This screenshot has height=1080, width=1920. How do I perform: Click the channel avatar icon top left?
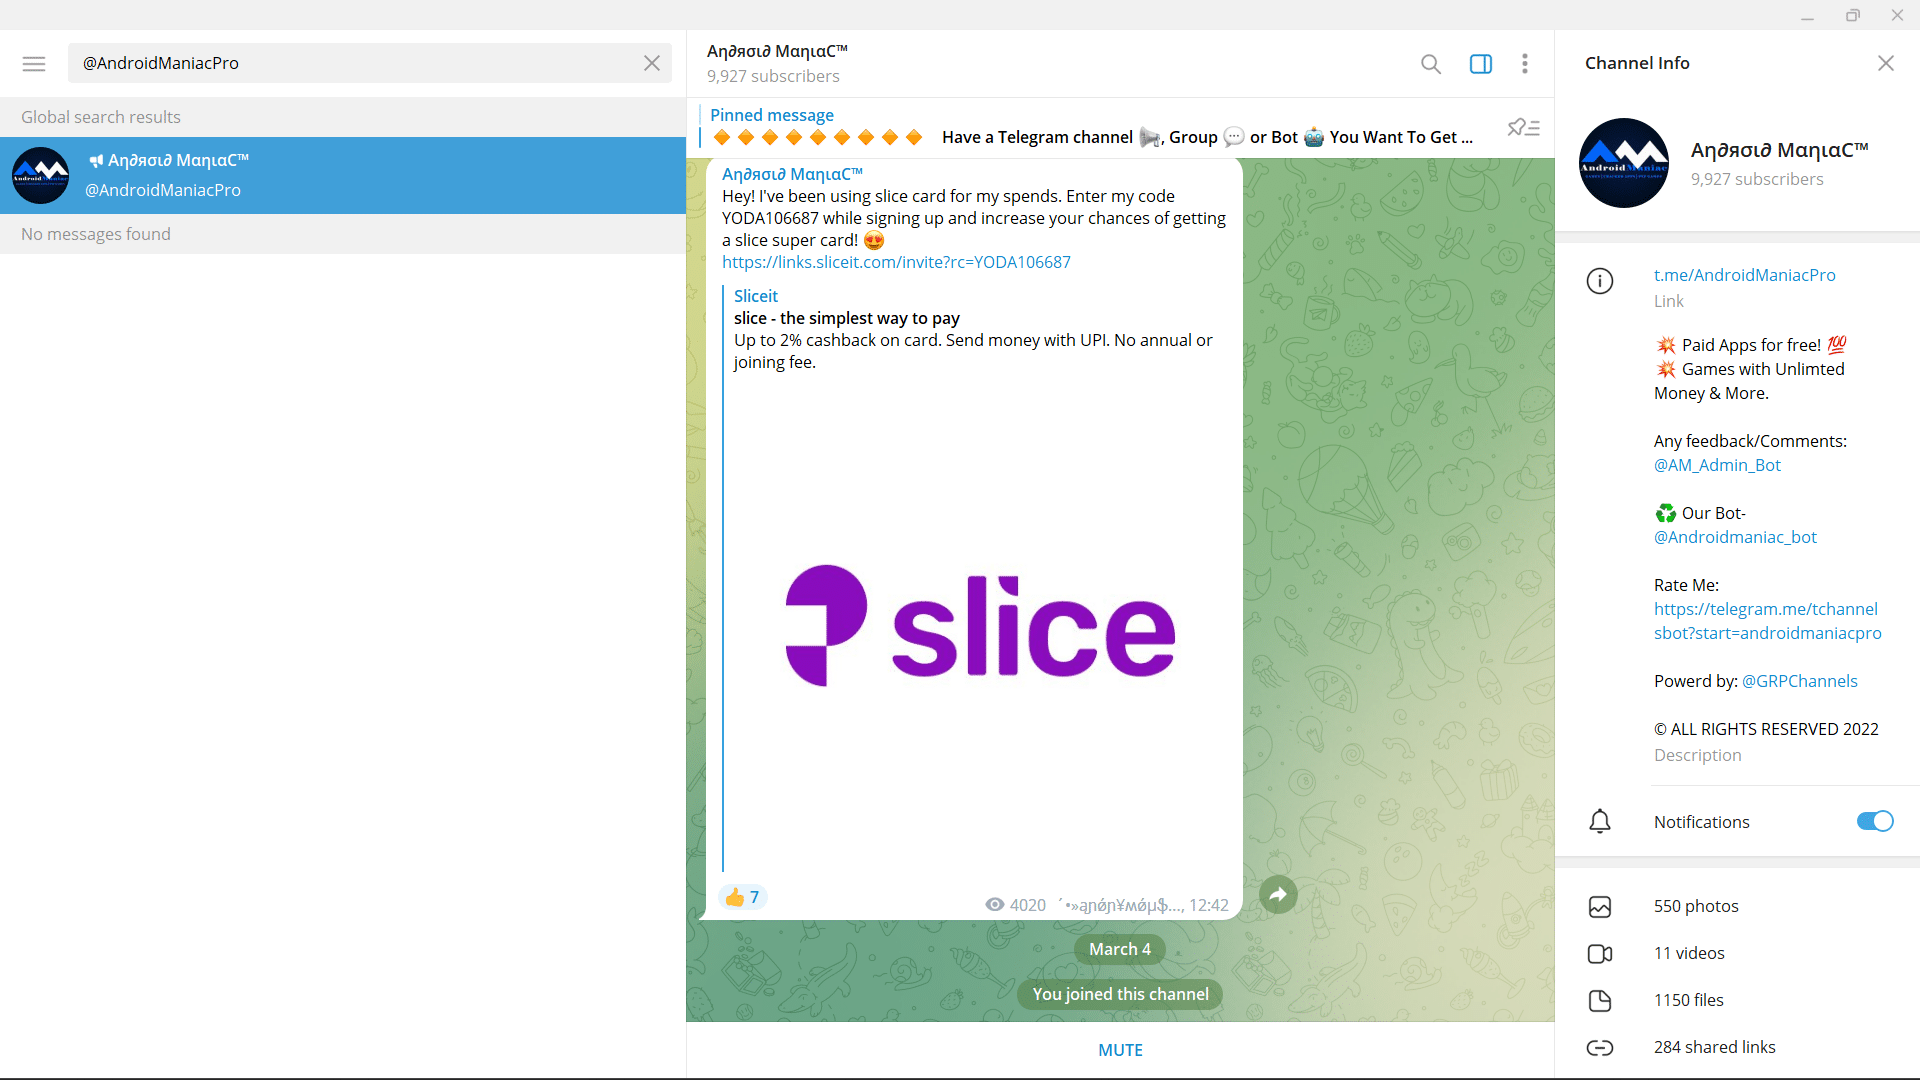coord(41,173)
